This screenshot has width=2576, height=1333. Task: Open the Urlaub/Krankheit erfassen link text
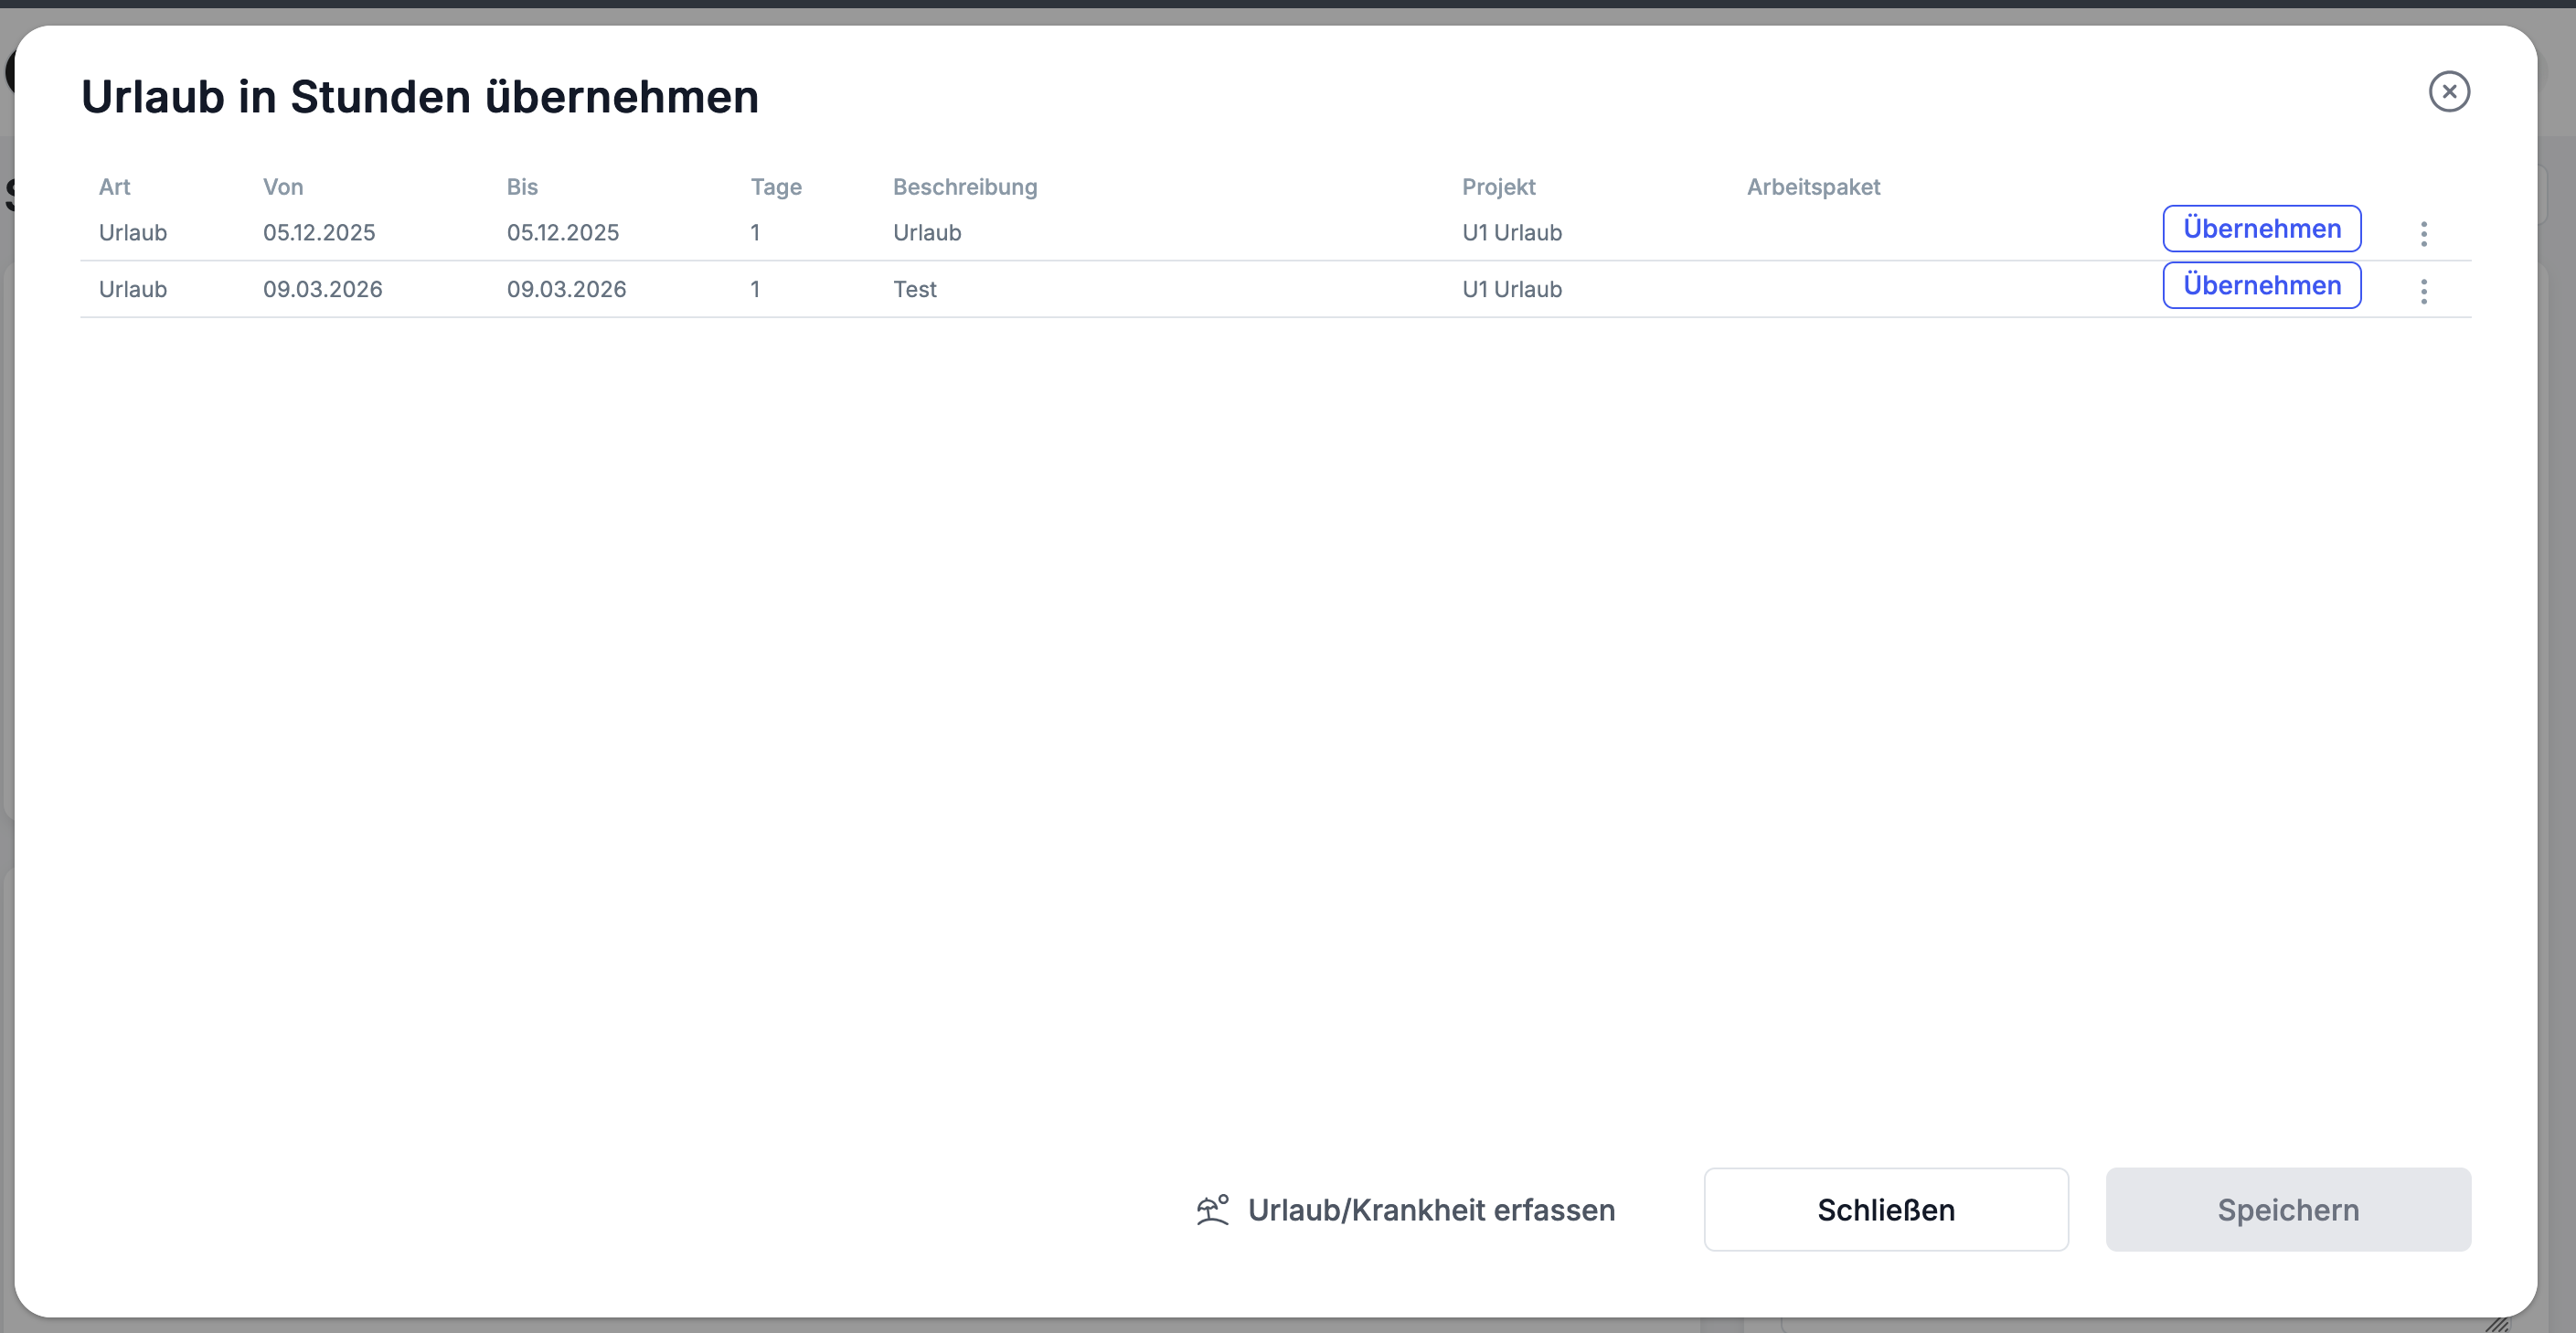[1430, 1210]
